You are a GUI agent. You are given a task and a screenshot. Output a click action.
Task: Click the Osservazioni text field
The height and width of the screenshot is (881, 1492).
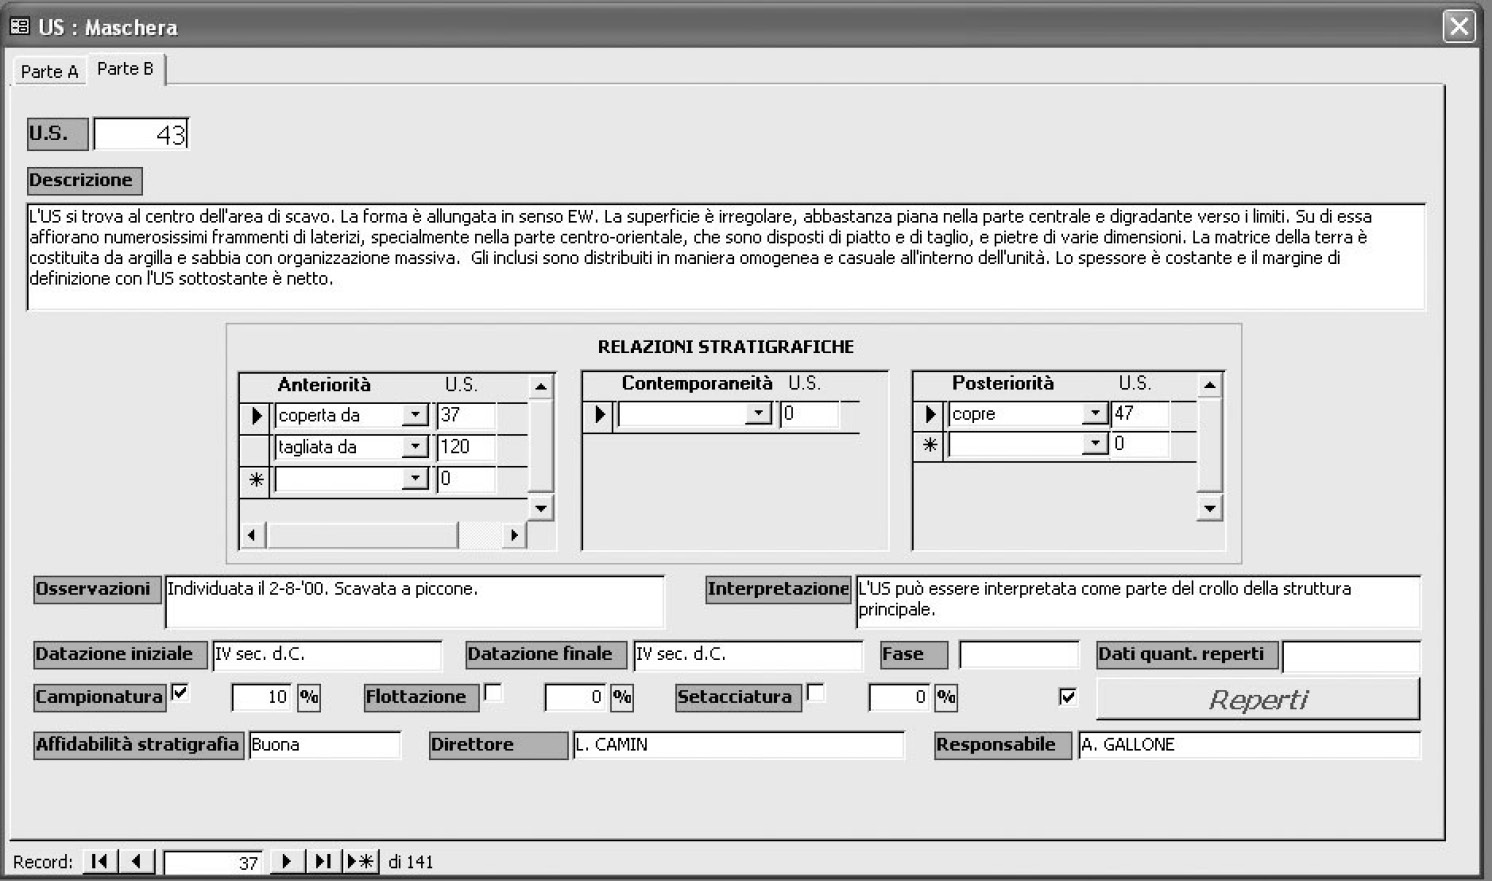[414, 601]
